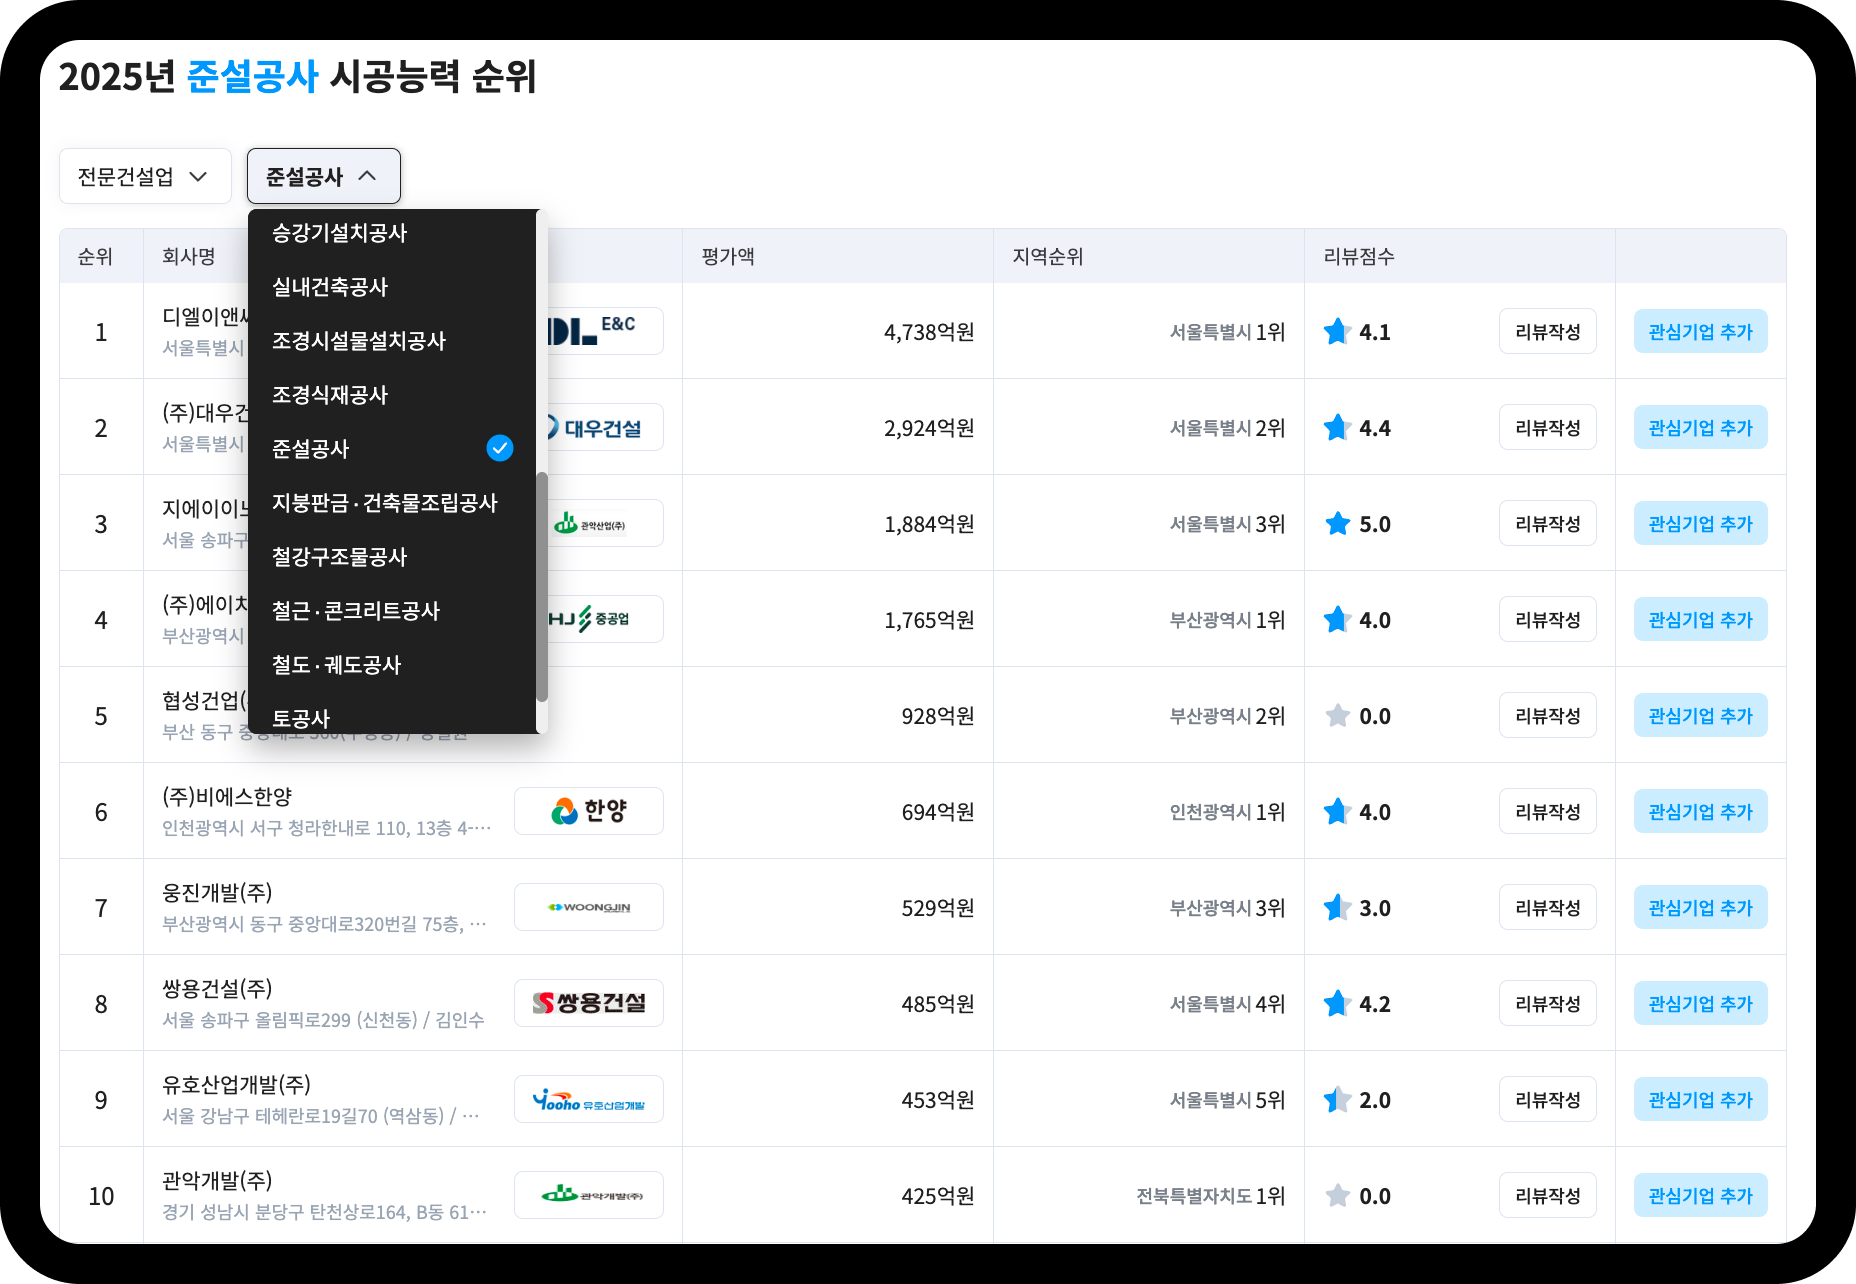
Task: Open the 전문건설업 category dropdown
Action: point(145,176)
